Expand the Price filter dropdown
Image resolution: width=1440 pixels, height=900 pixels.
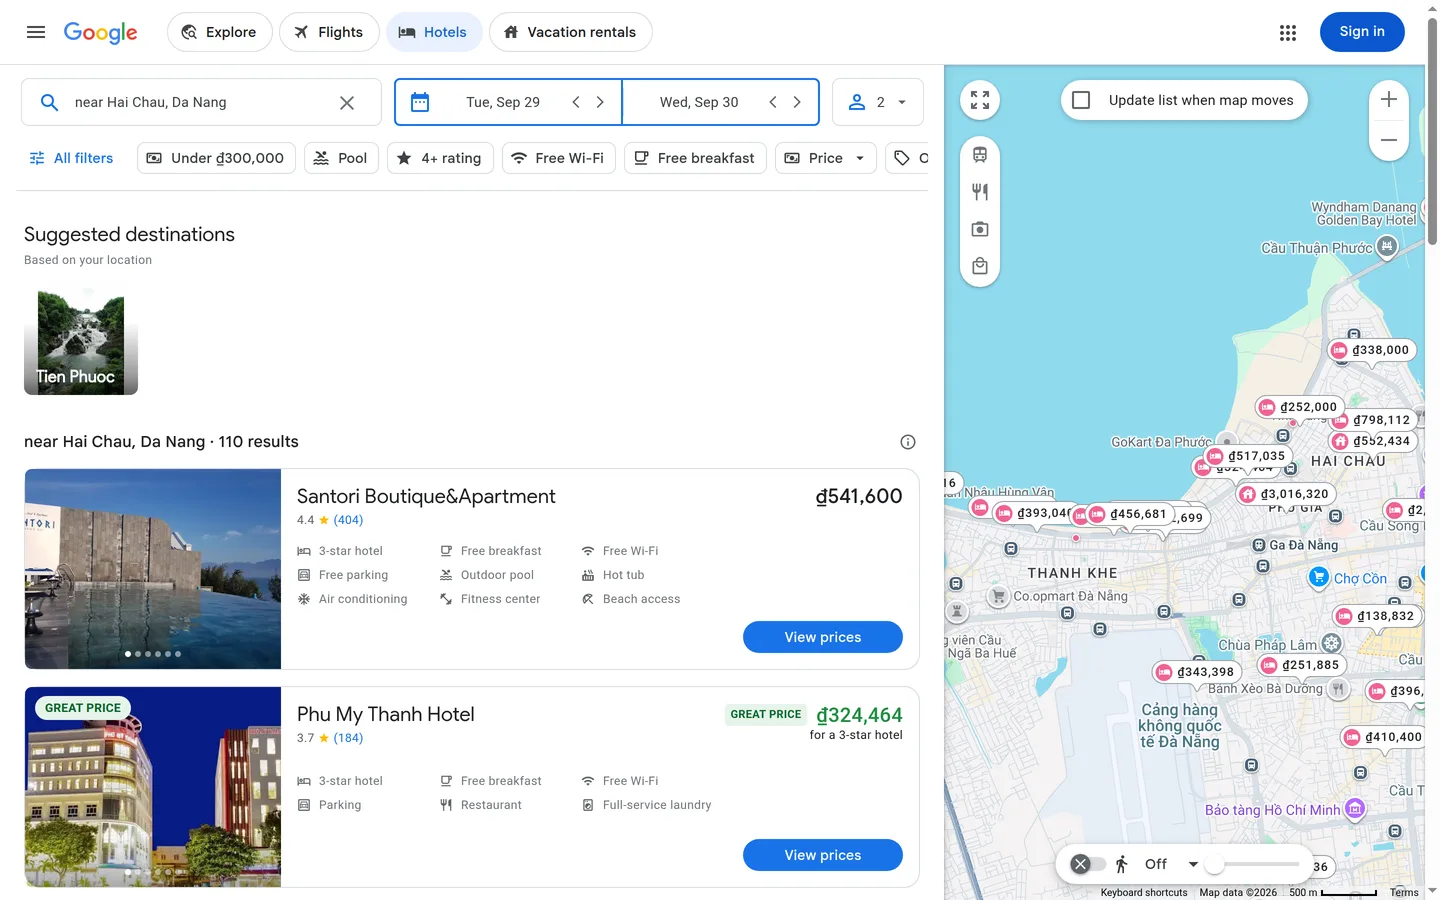(x=825, y=158)
